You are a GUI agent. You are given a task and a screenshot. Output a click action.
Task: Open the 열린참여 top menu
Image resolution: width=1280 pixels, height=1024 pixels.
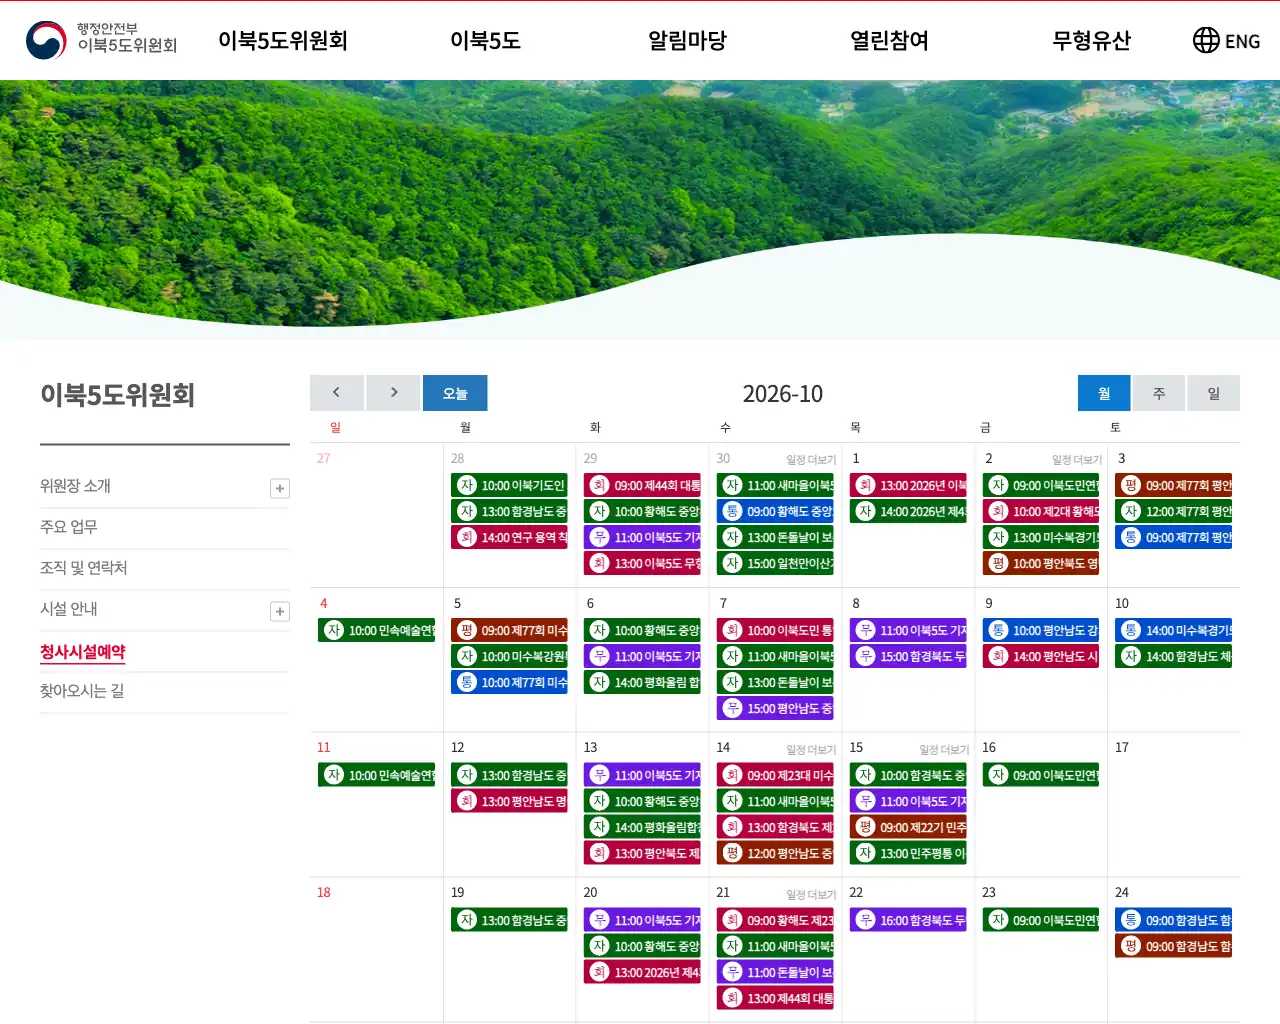(x=889, y=40)
